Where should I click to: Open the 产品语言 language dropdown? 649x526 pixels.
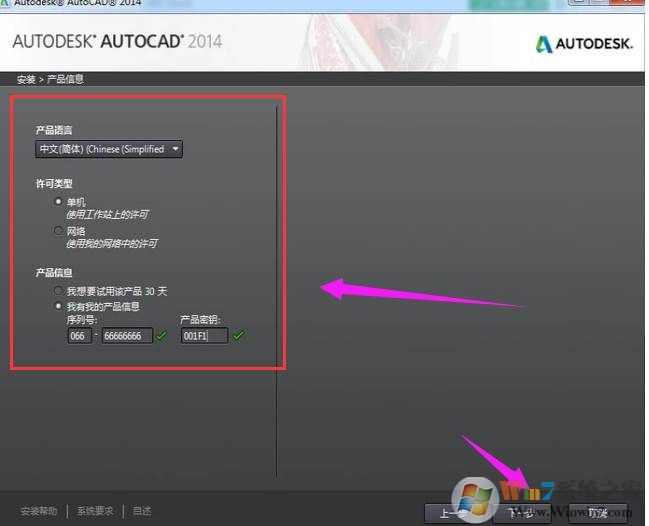tap(108, 149)
